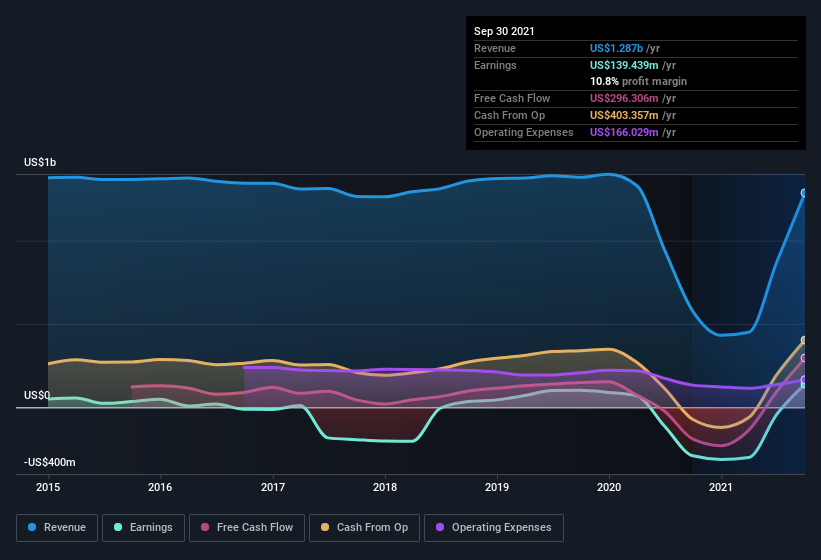Click the 10.8% profit margin text
This screenshot has width=821, height=560.
pyautogui.click(x=638, y=81)
